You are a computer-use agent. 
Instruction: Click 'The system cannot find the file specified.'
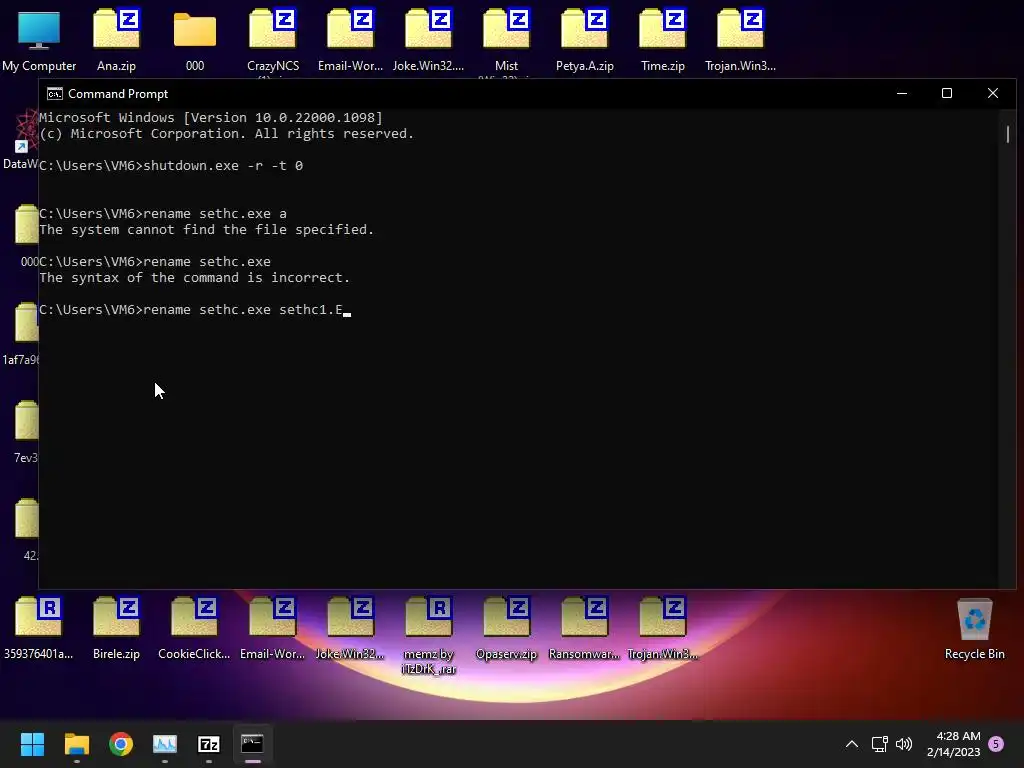click(x=206, y=230)
